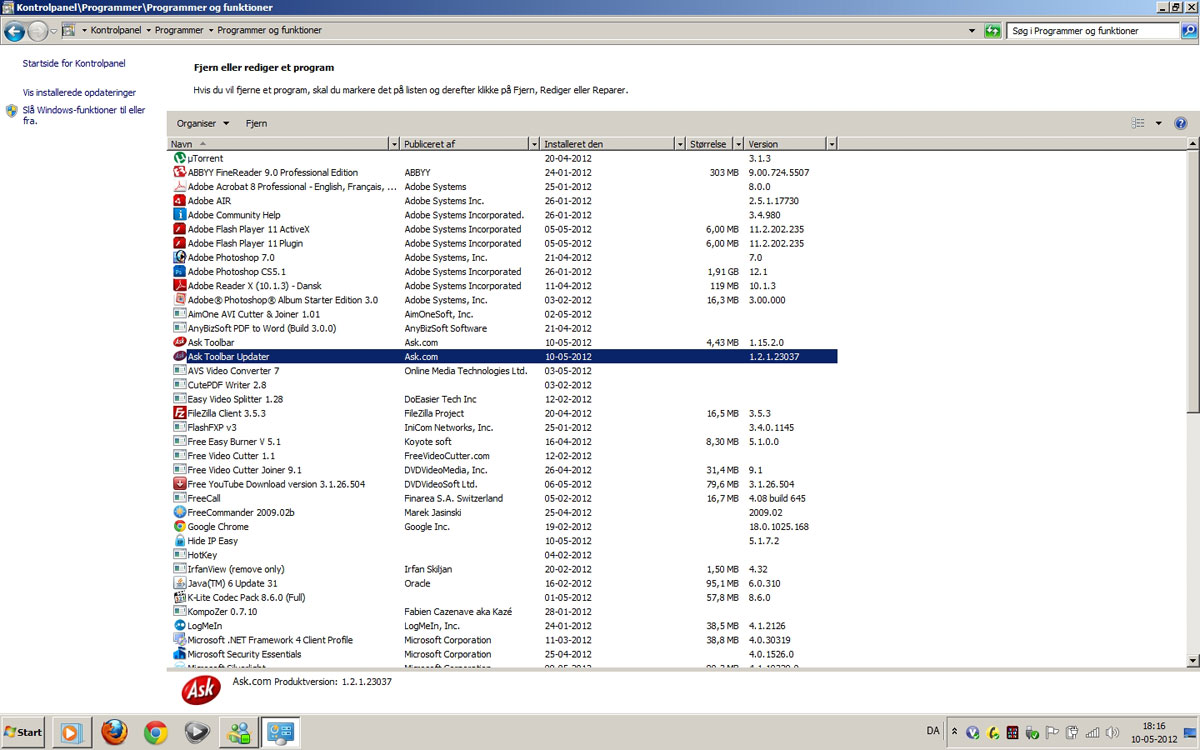Screen dimensions: 1200x750
Task: Click the Adobe AIR icon
Action: click(180, 200)
